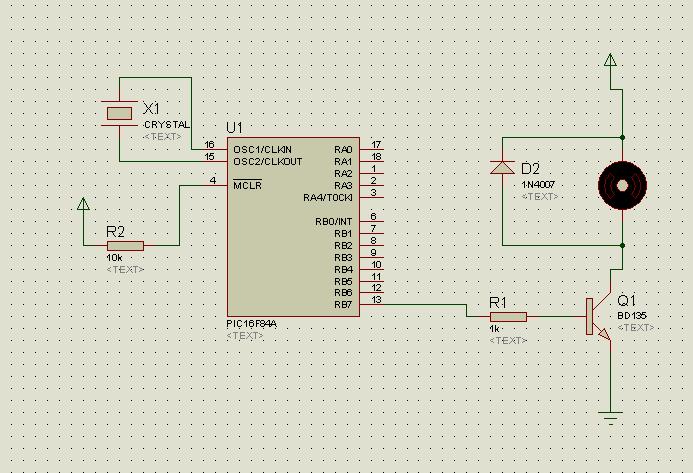The width and height of the screenshot is (693, 473).
Task: Click the RA4/T0CKI pin label
Action: (328, 197)
